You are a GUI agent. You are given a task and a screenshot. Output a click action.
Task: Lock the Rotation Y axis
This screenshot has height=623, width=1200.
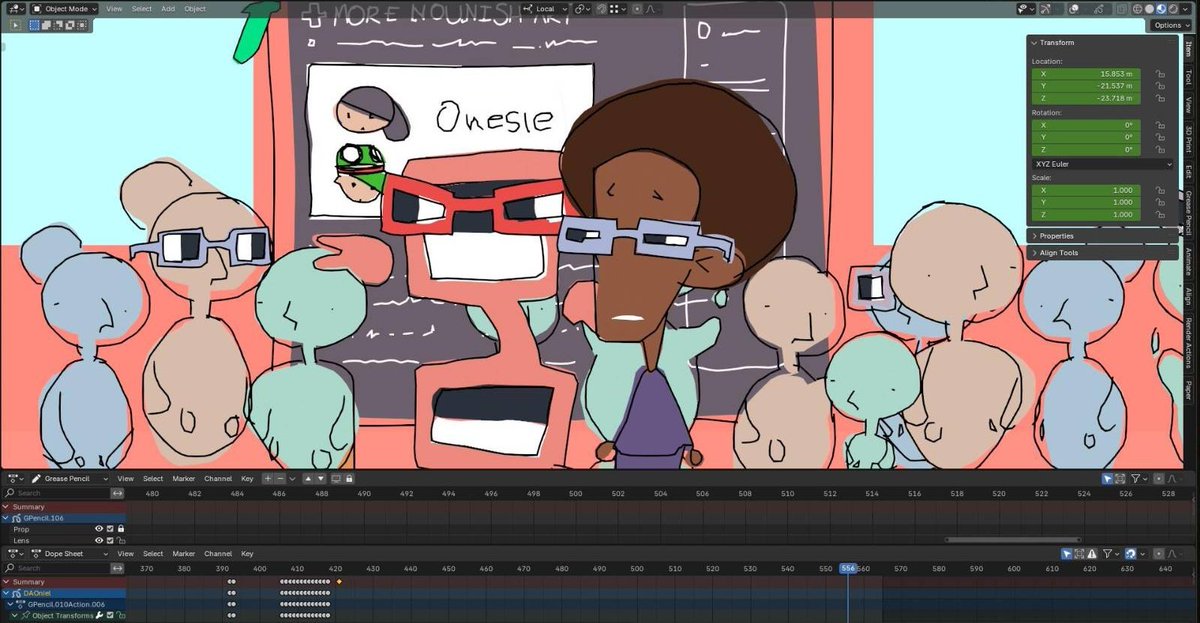click(x=1160, y=137)
